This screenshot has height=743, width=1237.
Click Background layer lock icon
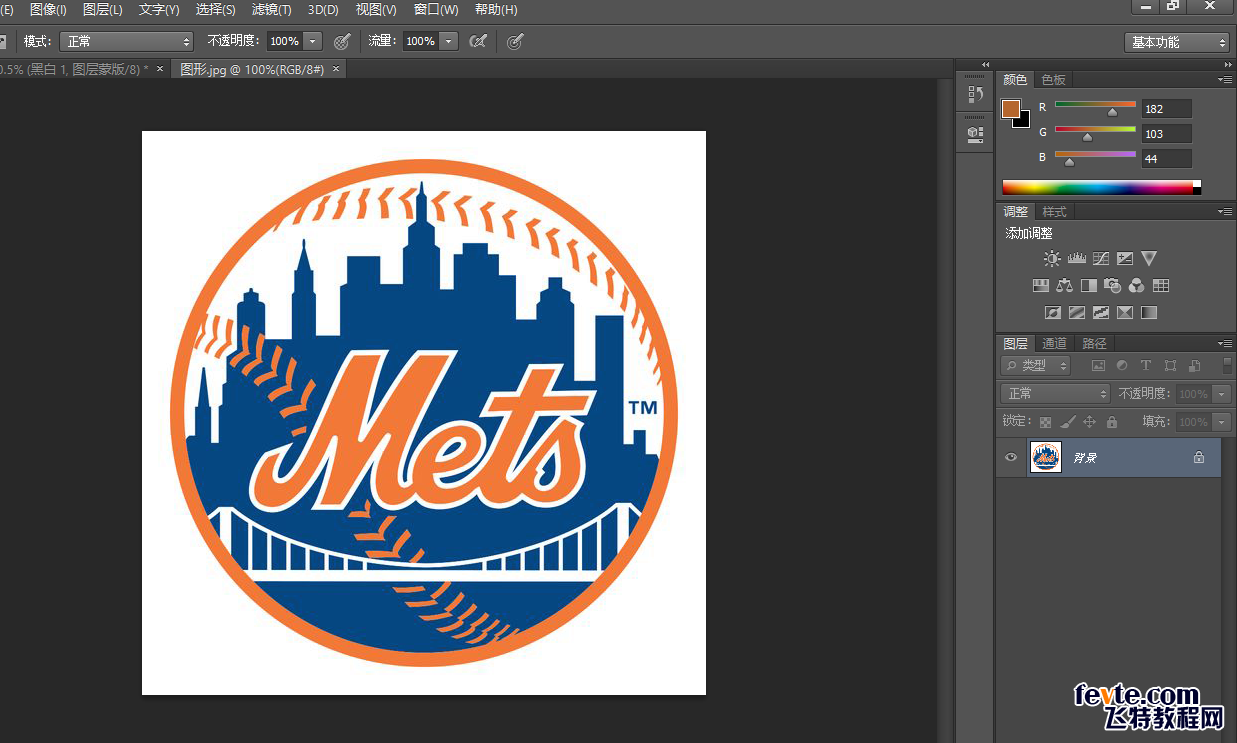tap(1199, 457)
